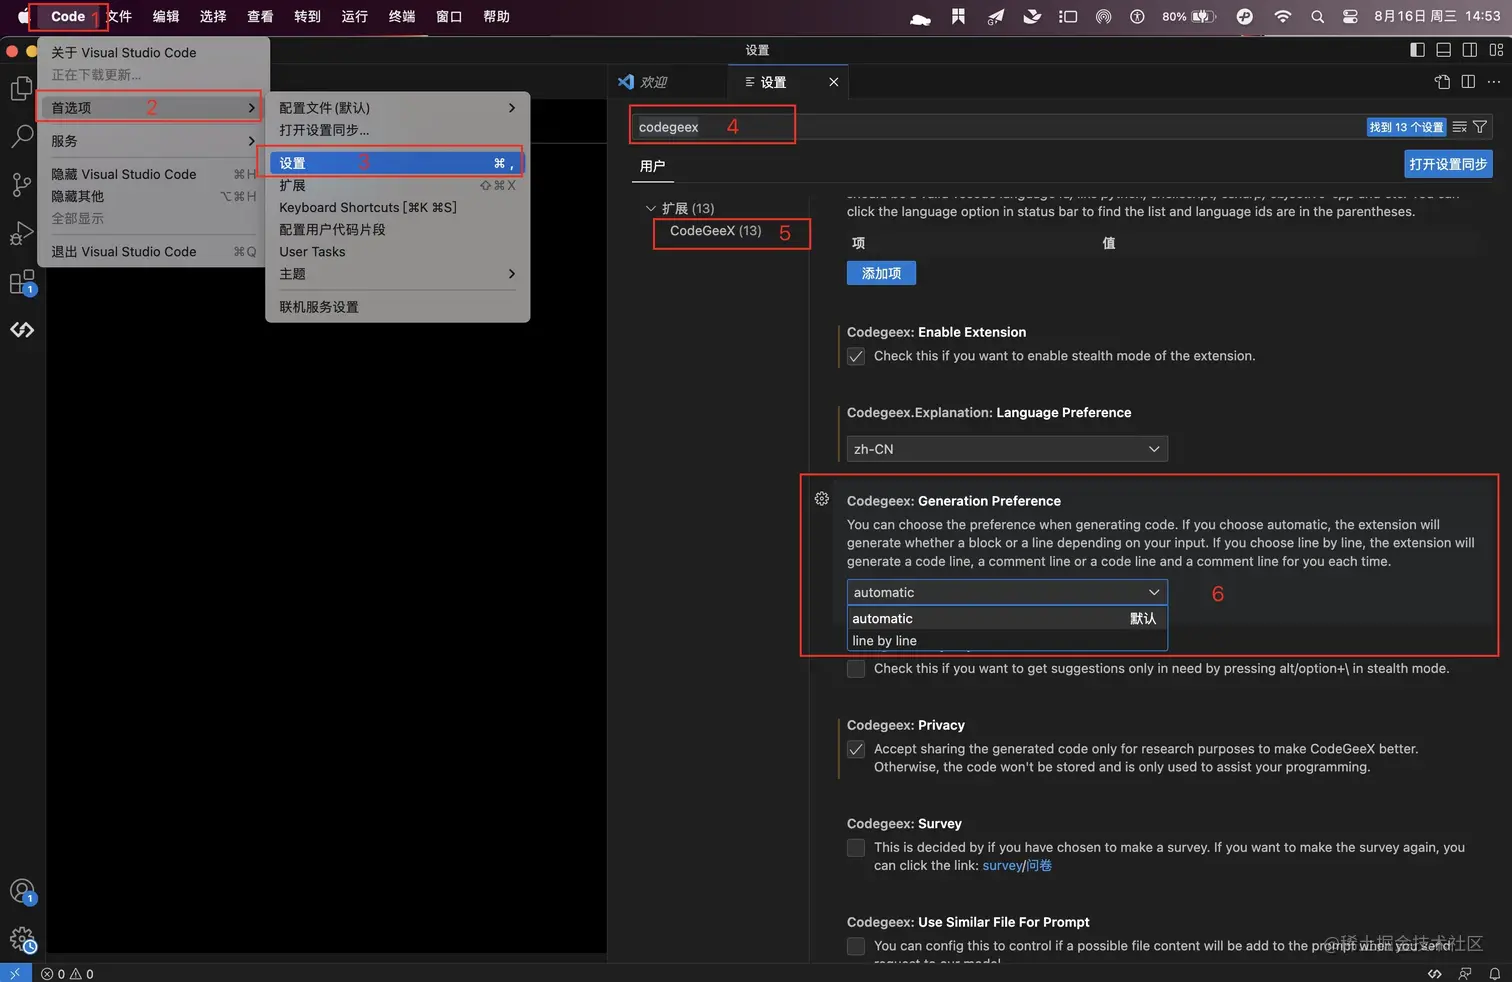Viewport: 1512px width, 982px height.
Task: Choose 联机服务设置 menu entry
Action: (x=397, y=307)
